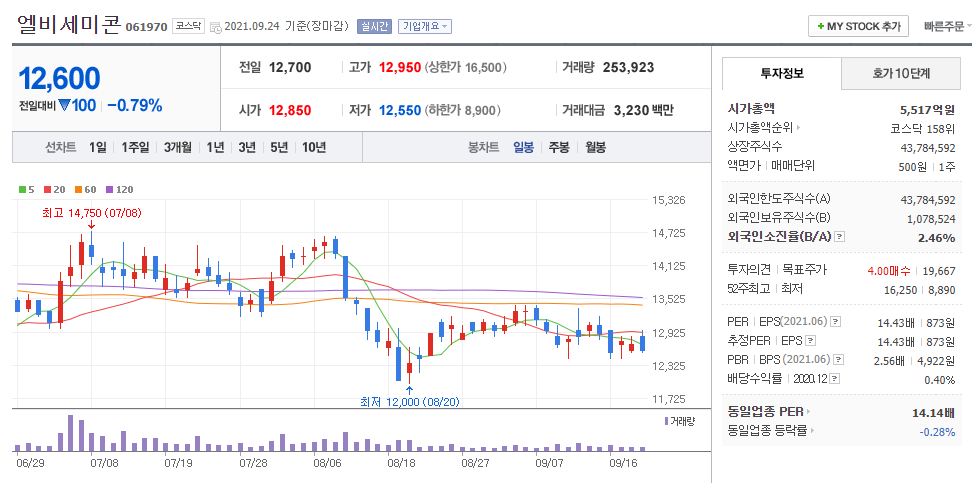Click the 외국인보유주식수 value 1,078,524
The height and width of the screenshot is (483, 975).
[x=931, y=219]
